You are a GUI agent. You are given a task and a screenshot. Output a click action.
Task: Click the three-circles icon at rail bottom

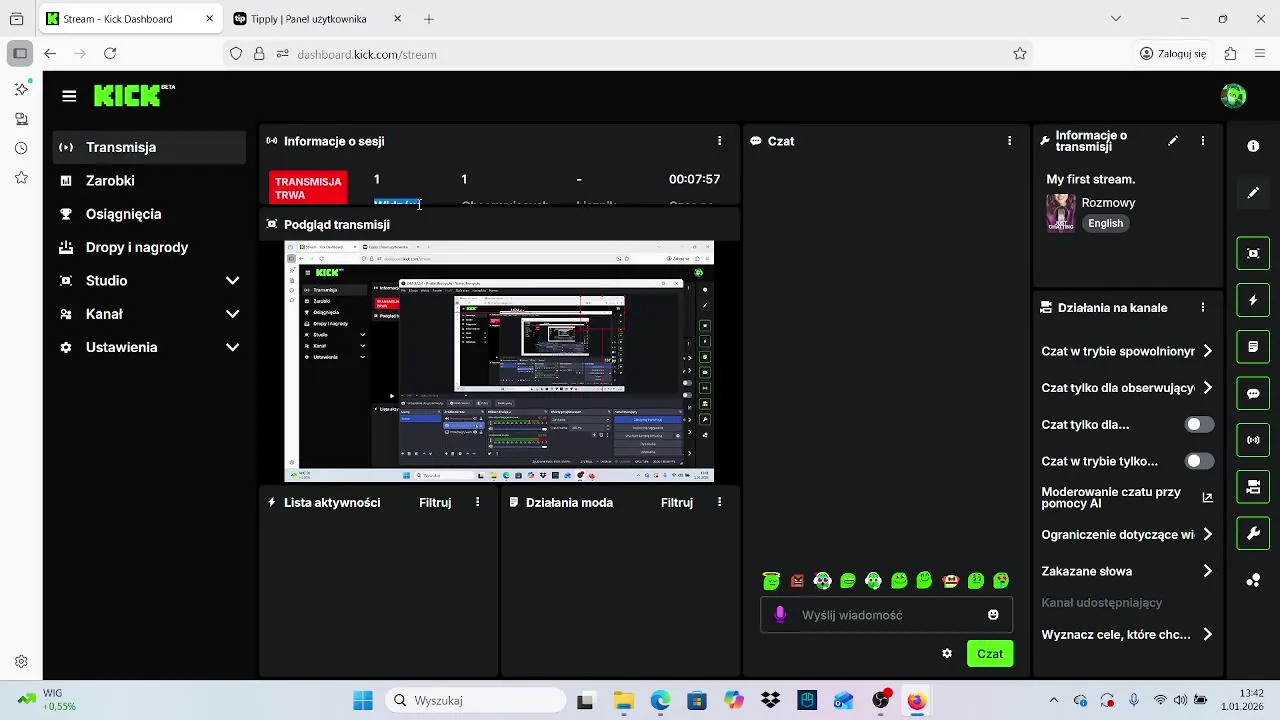(x=1253, y=580)
